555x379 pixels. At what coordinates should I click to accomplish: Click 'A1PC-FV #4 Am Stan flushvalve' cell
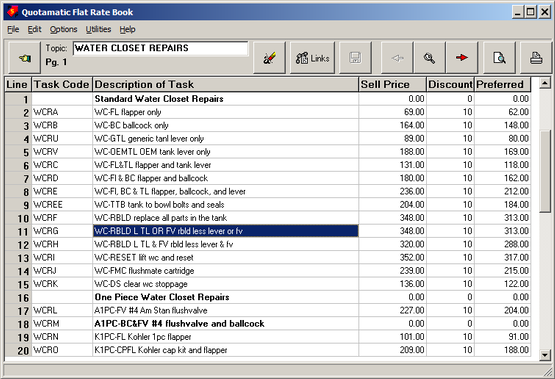tap(226, 311)
